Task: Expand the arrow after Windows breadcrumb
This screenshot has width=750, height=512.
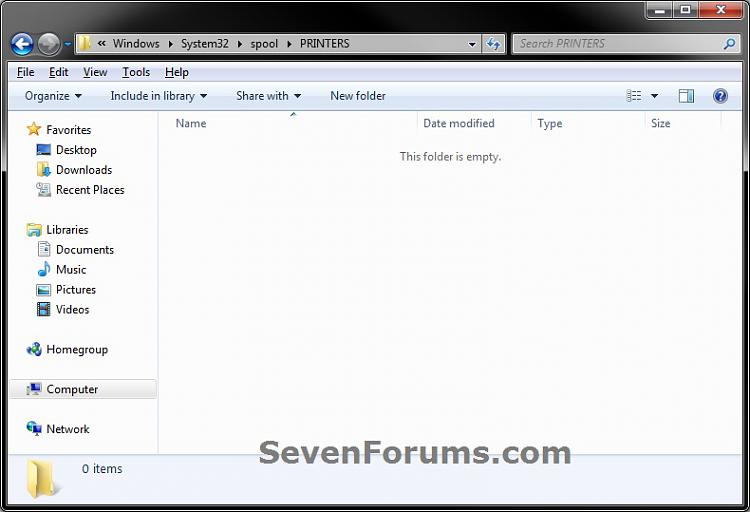Action: [x=170, y=44]
